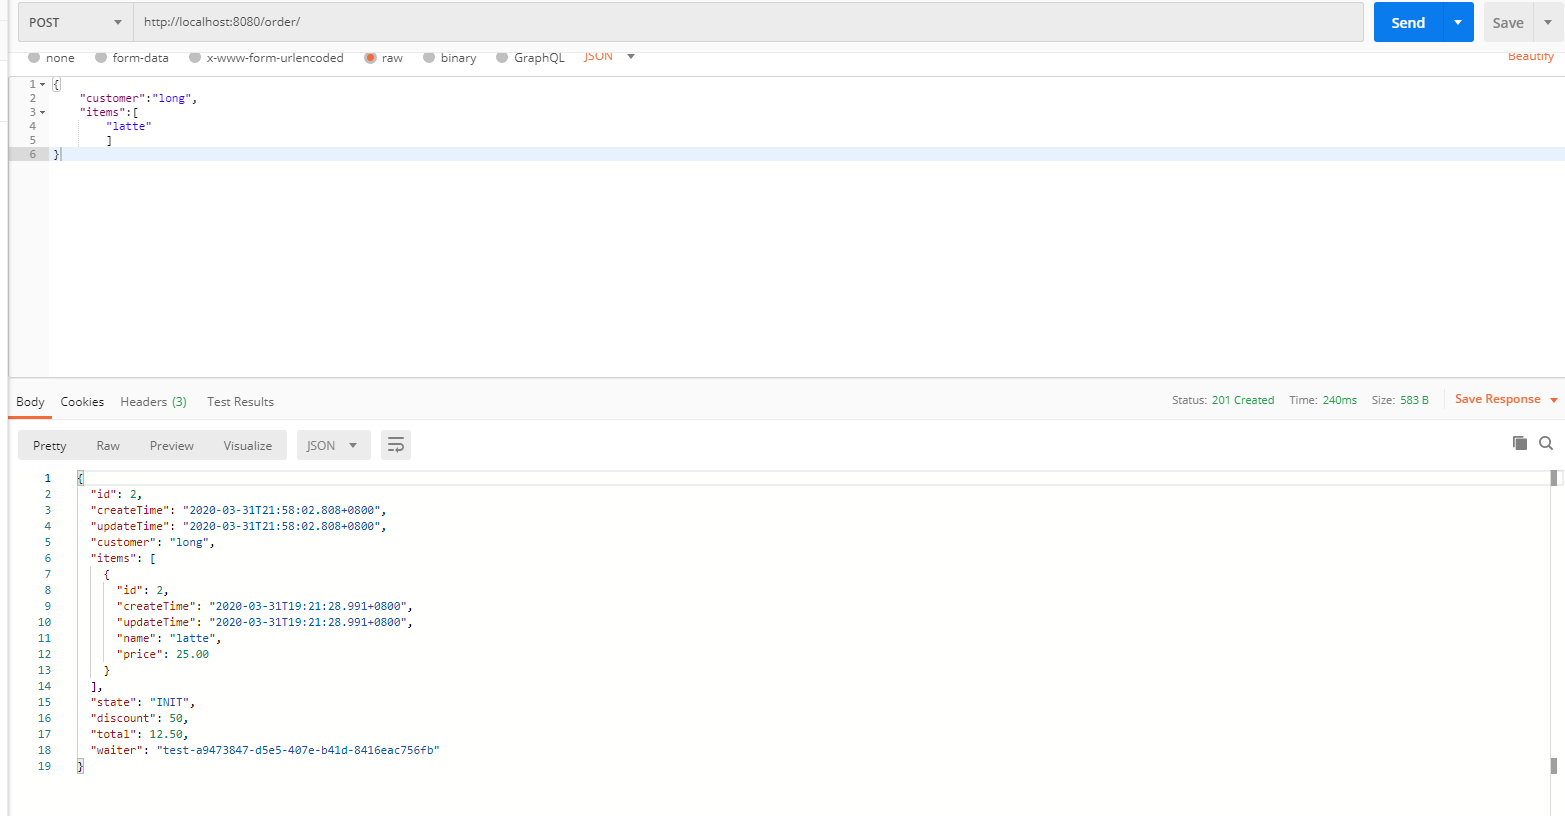The image size is (1565, 816).
Task: Click the "discount": 50 response line
Action: pyautogui.click(x=139, y=718)
